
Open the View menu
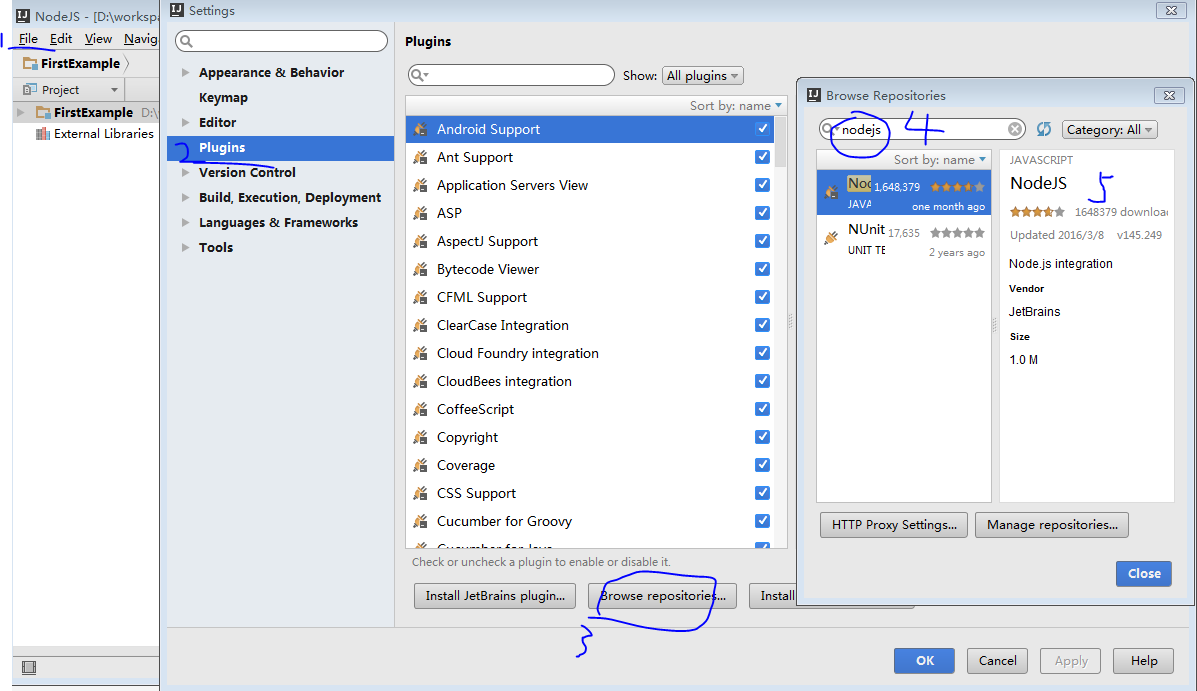click(98, 38)
